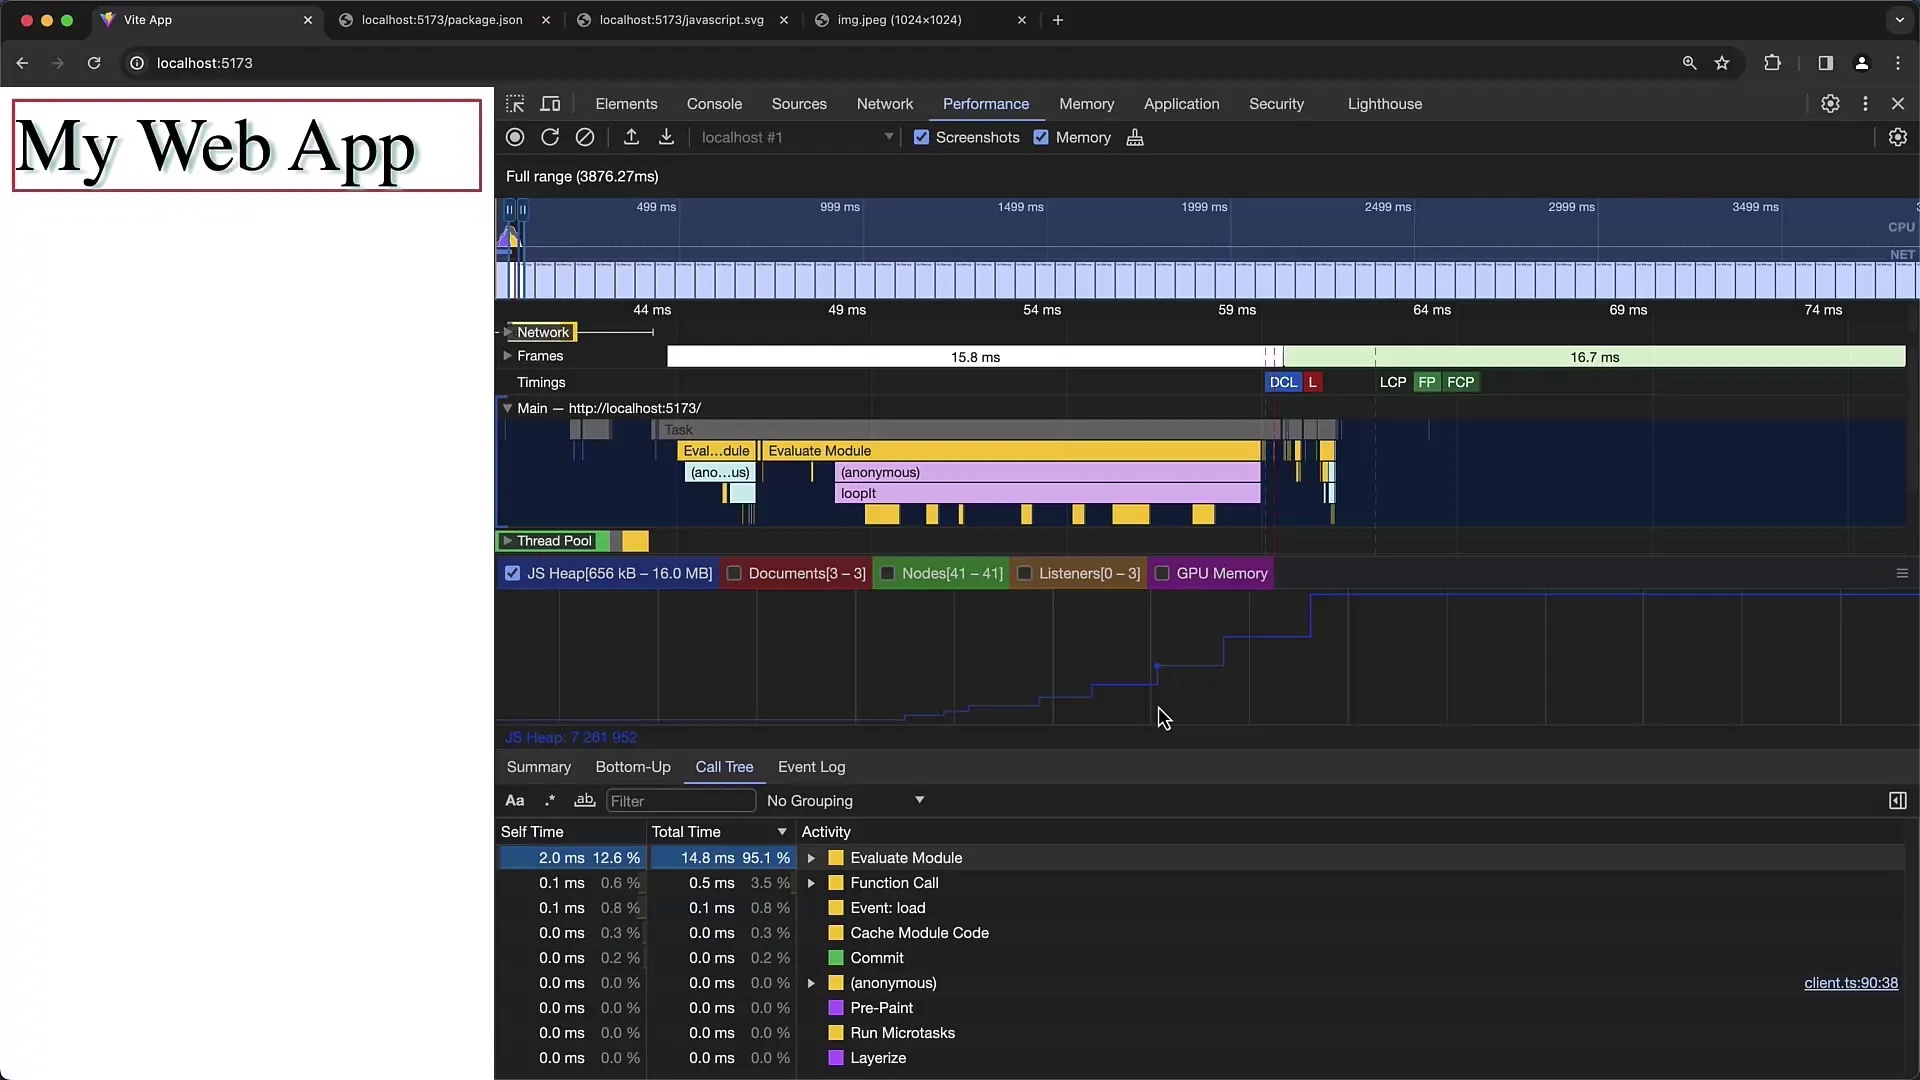Click the Filter input field
1920x1080 pixels.
pyautogui.click(x=680, y=800)
